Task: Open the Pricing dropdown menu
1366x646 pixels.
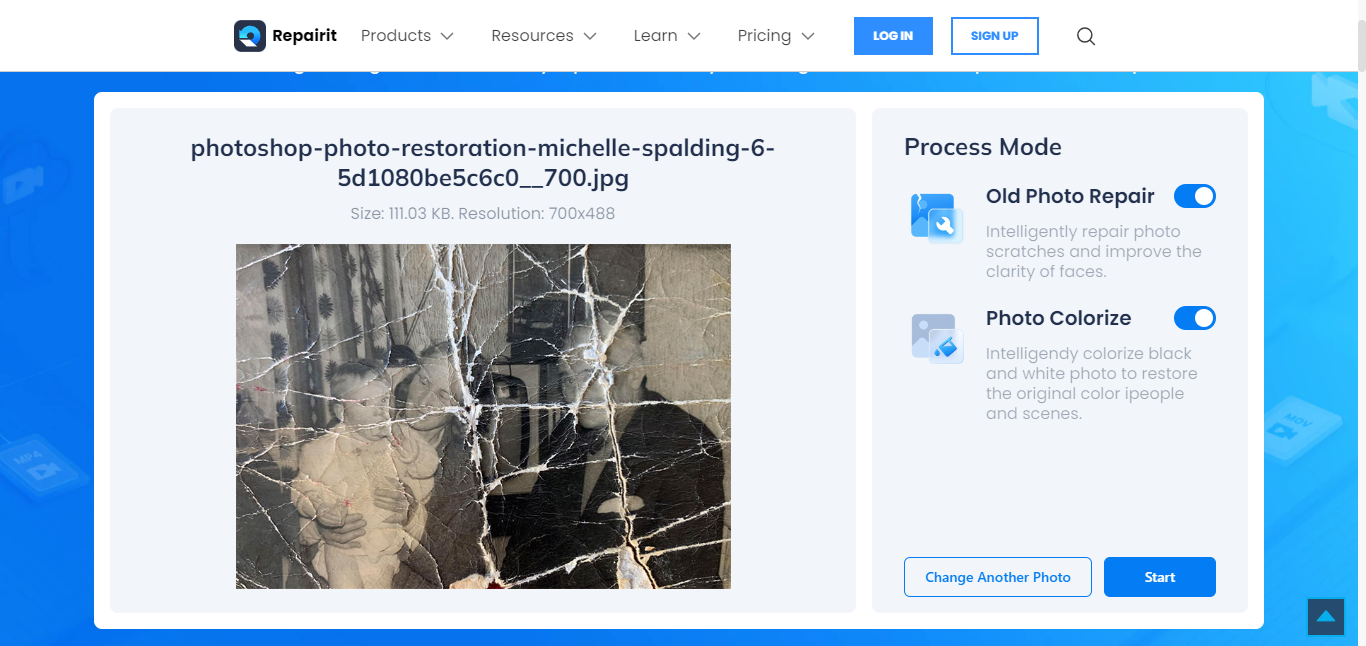Action: tap(776, 36)
